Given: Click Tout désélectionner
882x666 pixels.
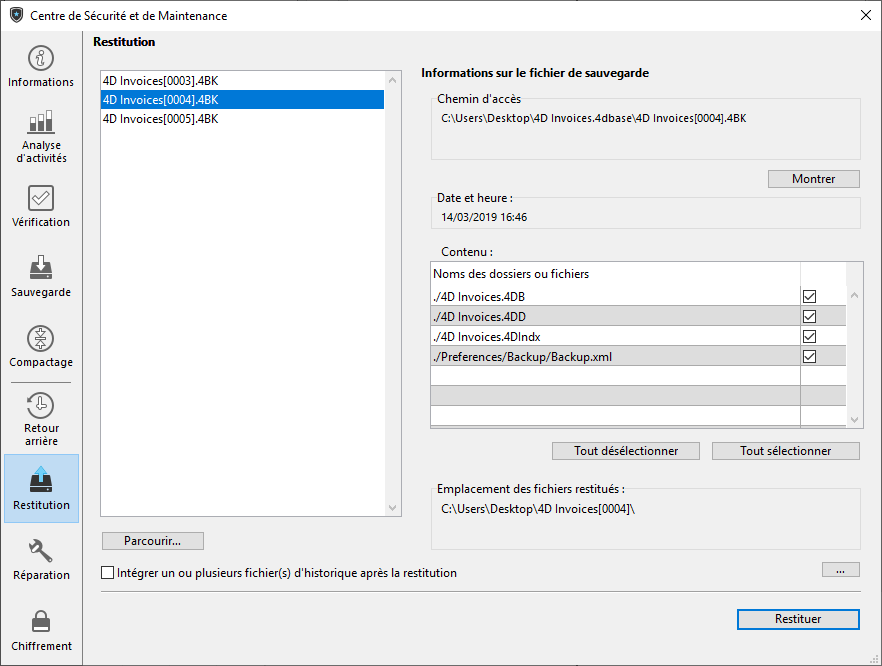Looking at the screenshot, I should point(626,451).
